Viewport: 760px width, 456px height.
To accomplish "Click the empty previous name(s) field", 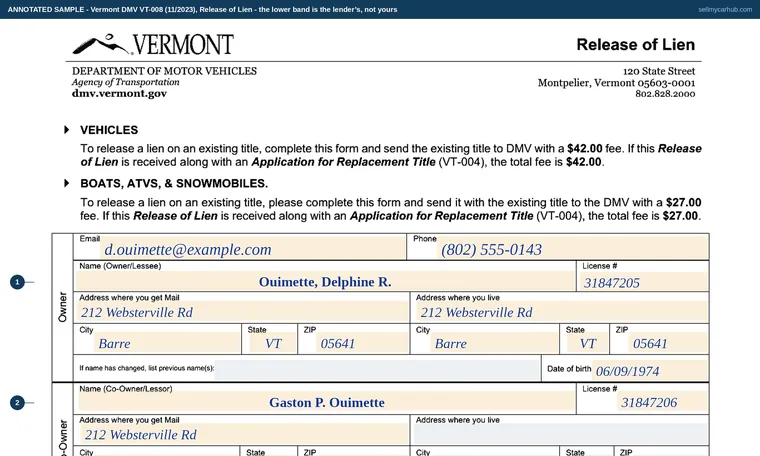I will pos(377,369).
